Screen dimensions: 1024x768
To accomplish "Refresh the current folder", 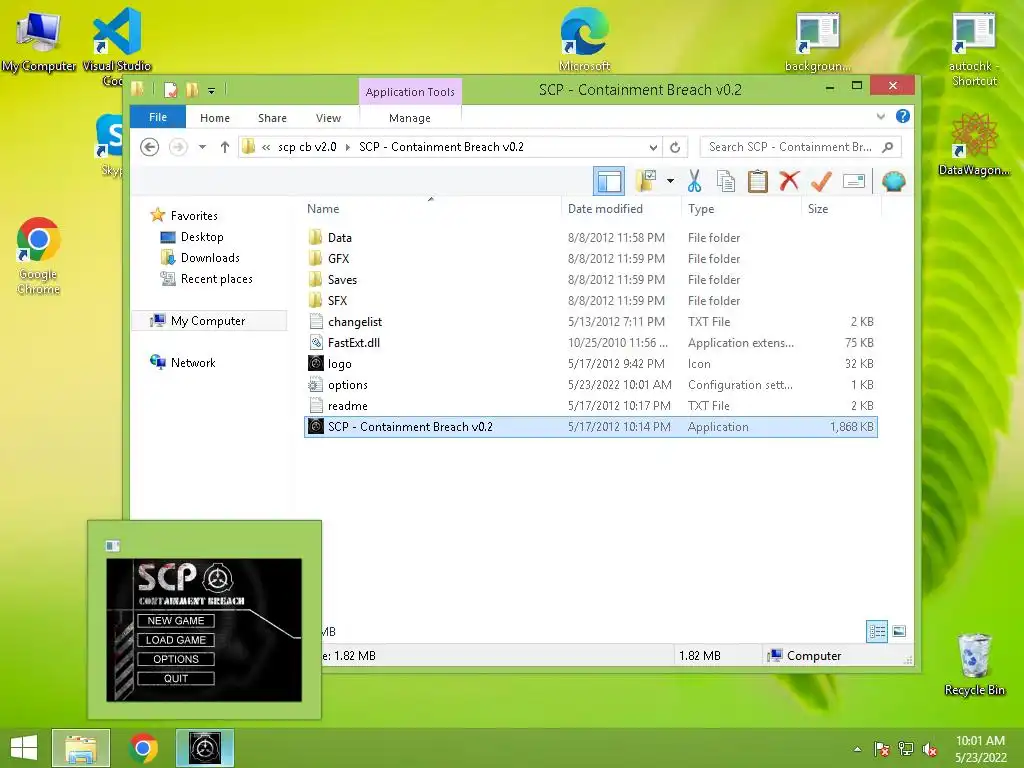I will tap(675, 147).
